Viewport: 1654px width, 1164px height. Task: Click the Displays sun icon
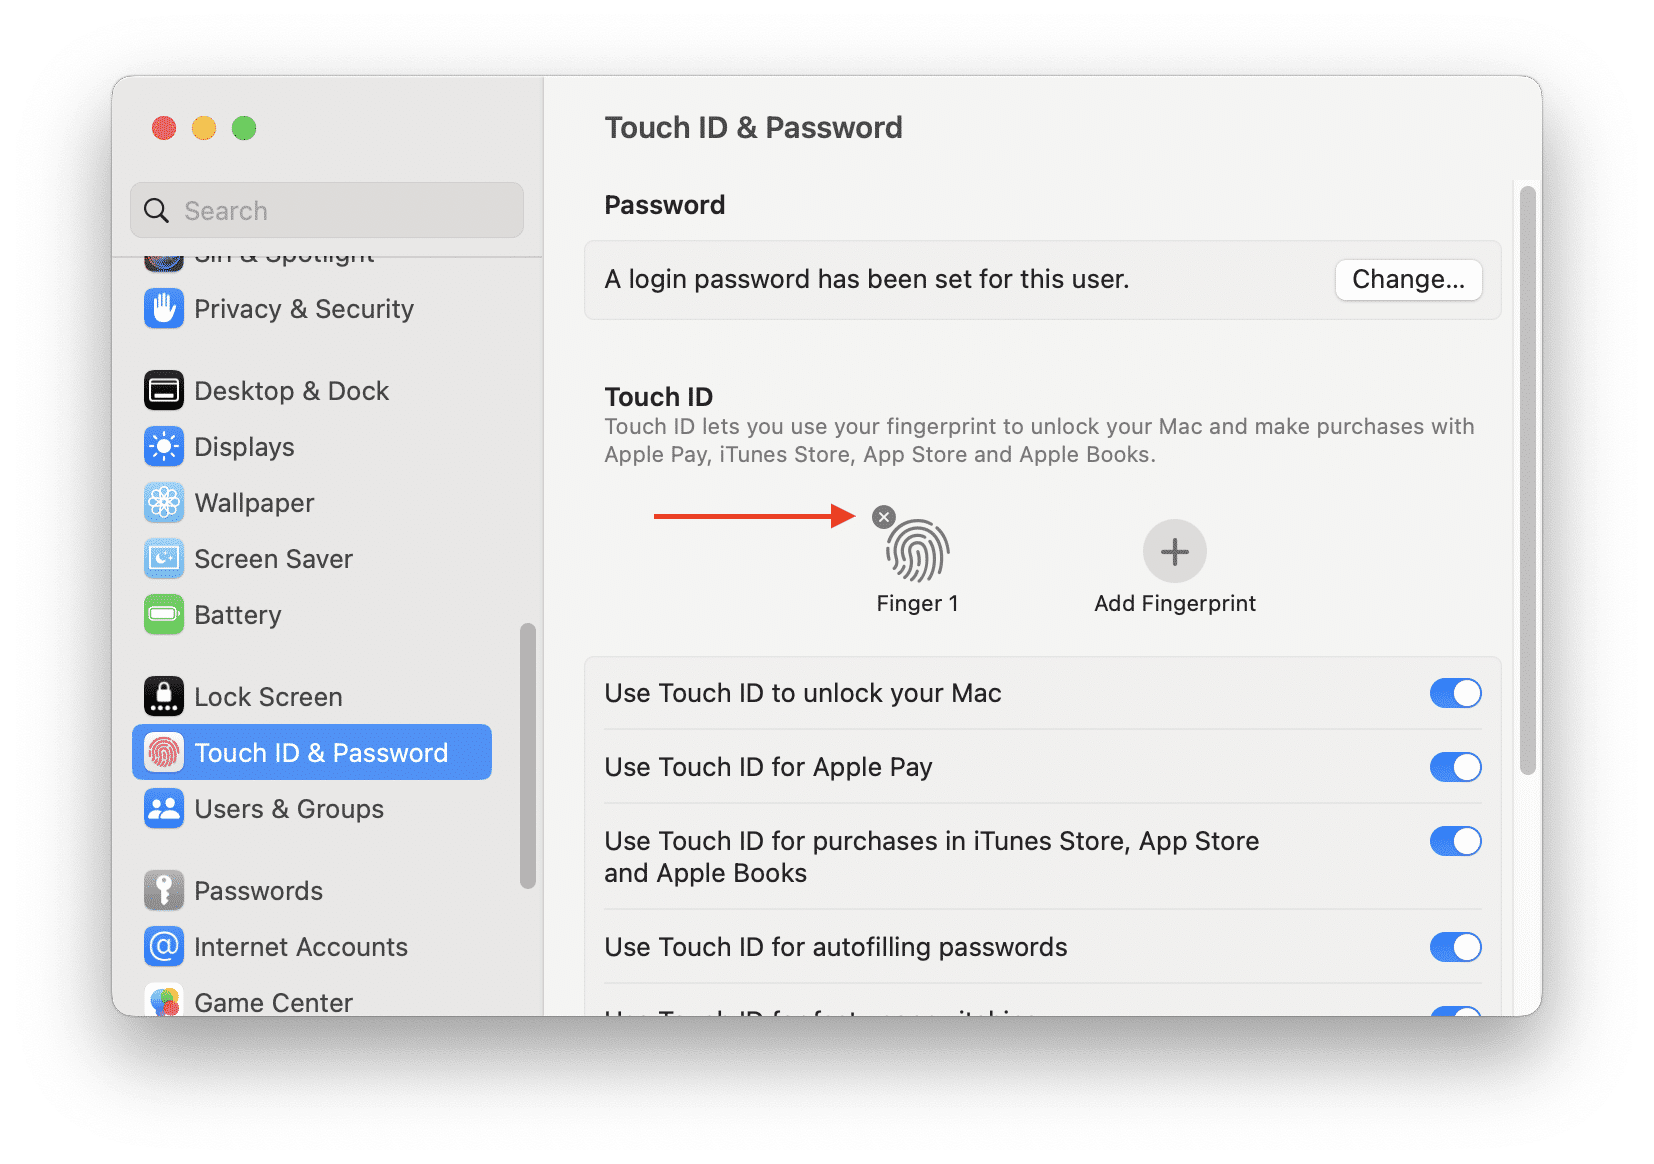[x=164, y=447]
